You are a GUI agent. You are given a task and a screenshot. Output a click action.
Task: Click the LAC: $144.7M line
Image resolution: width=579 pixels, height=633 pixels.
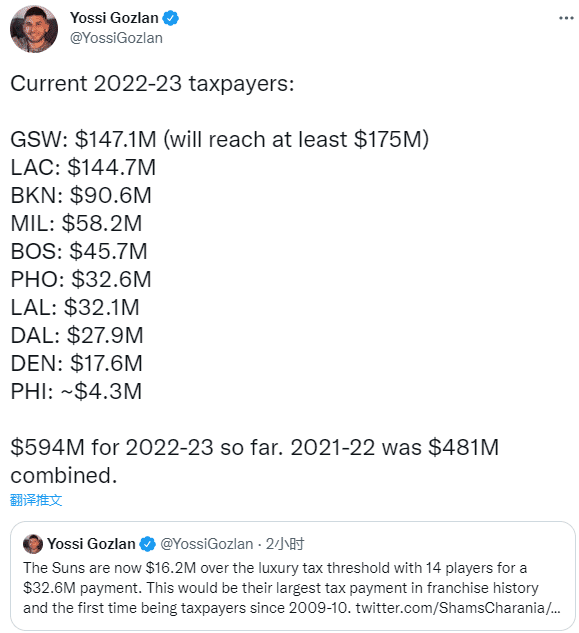click(83, 168)
